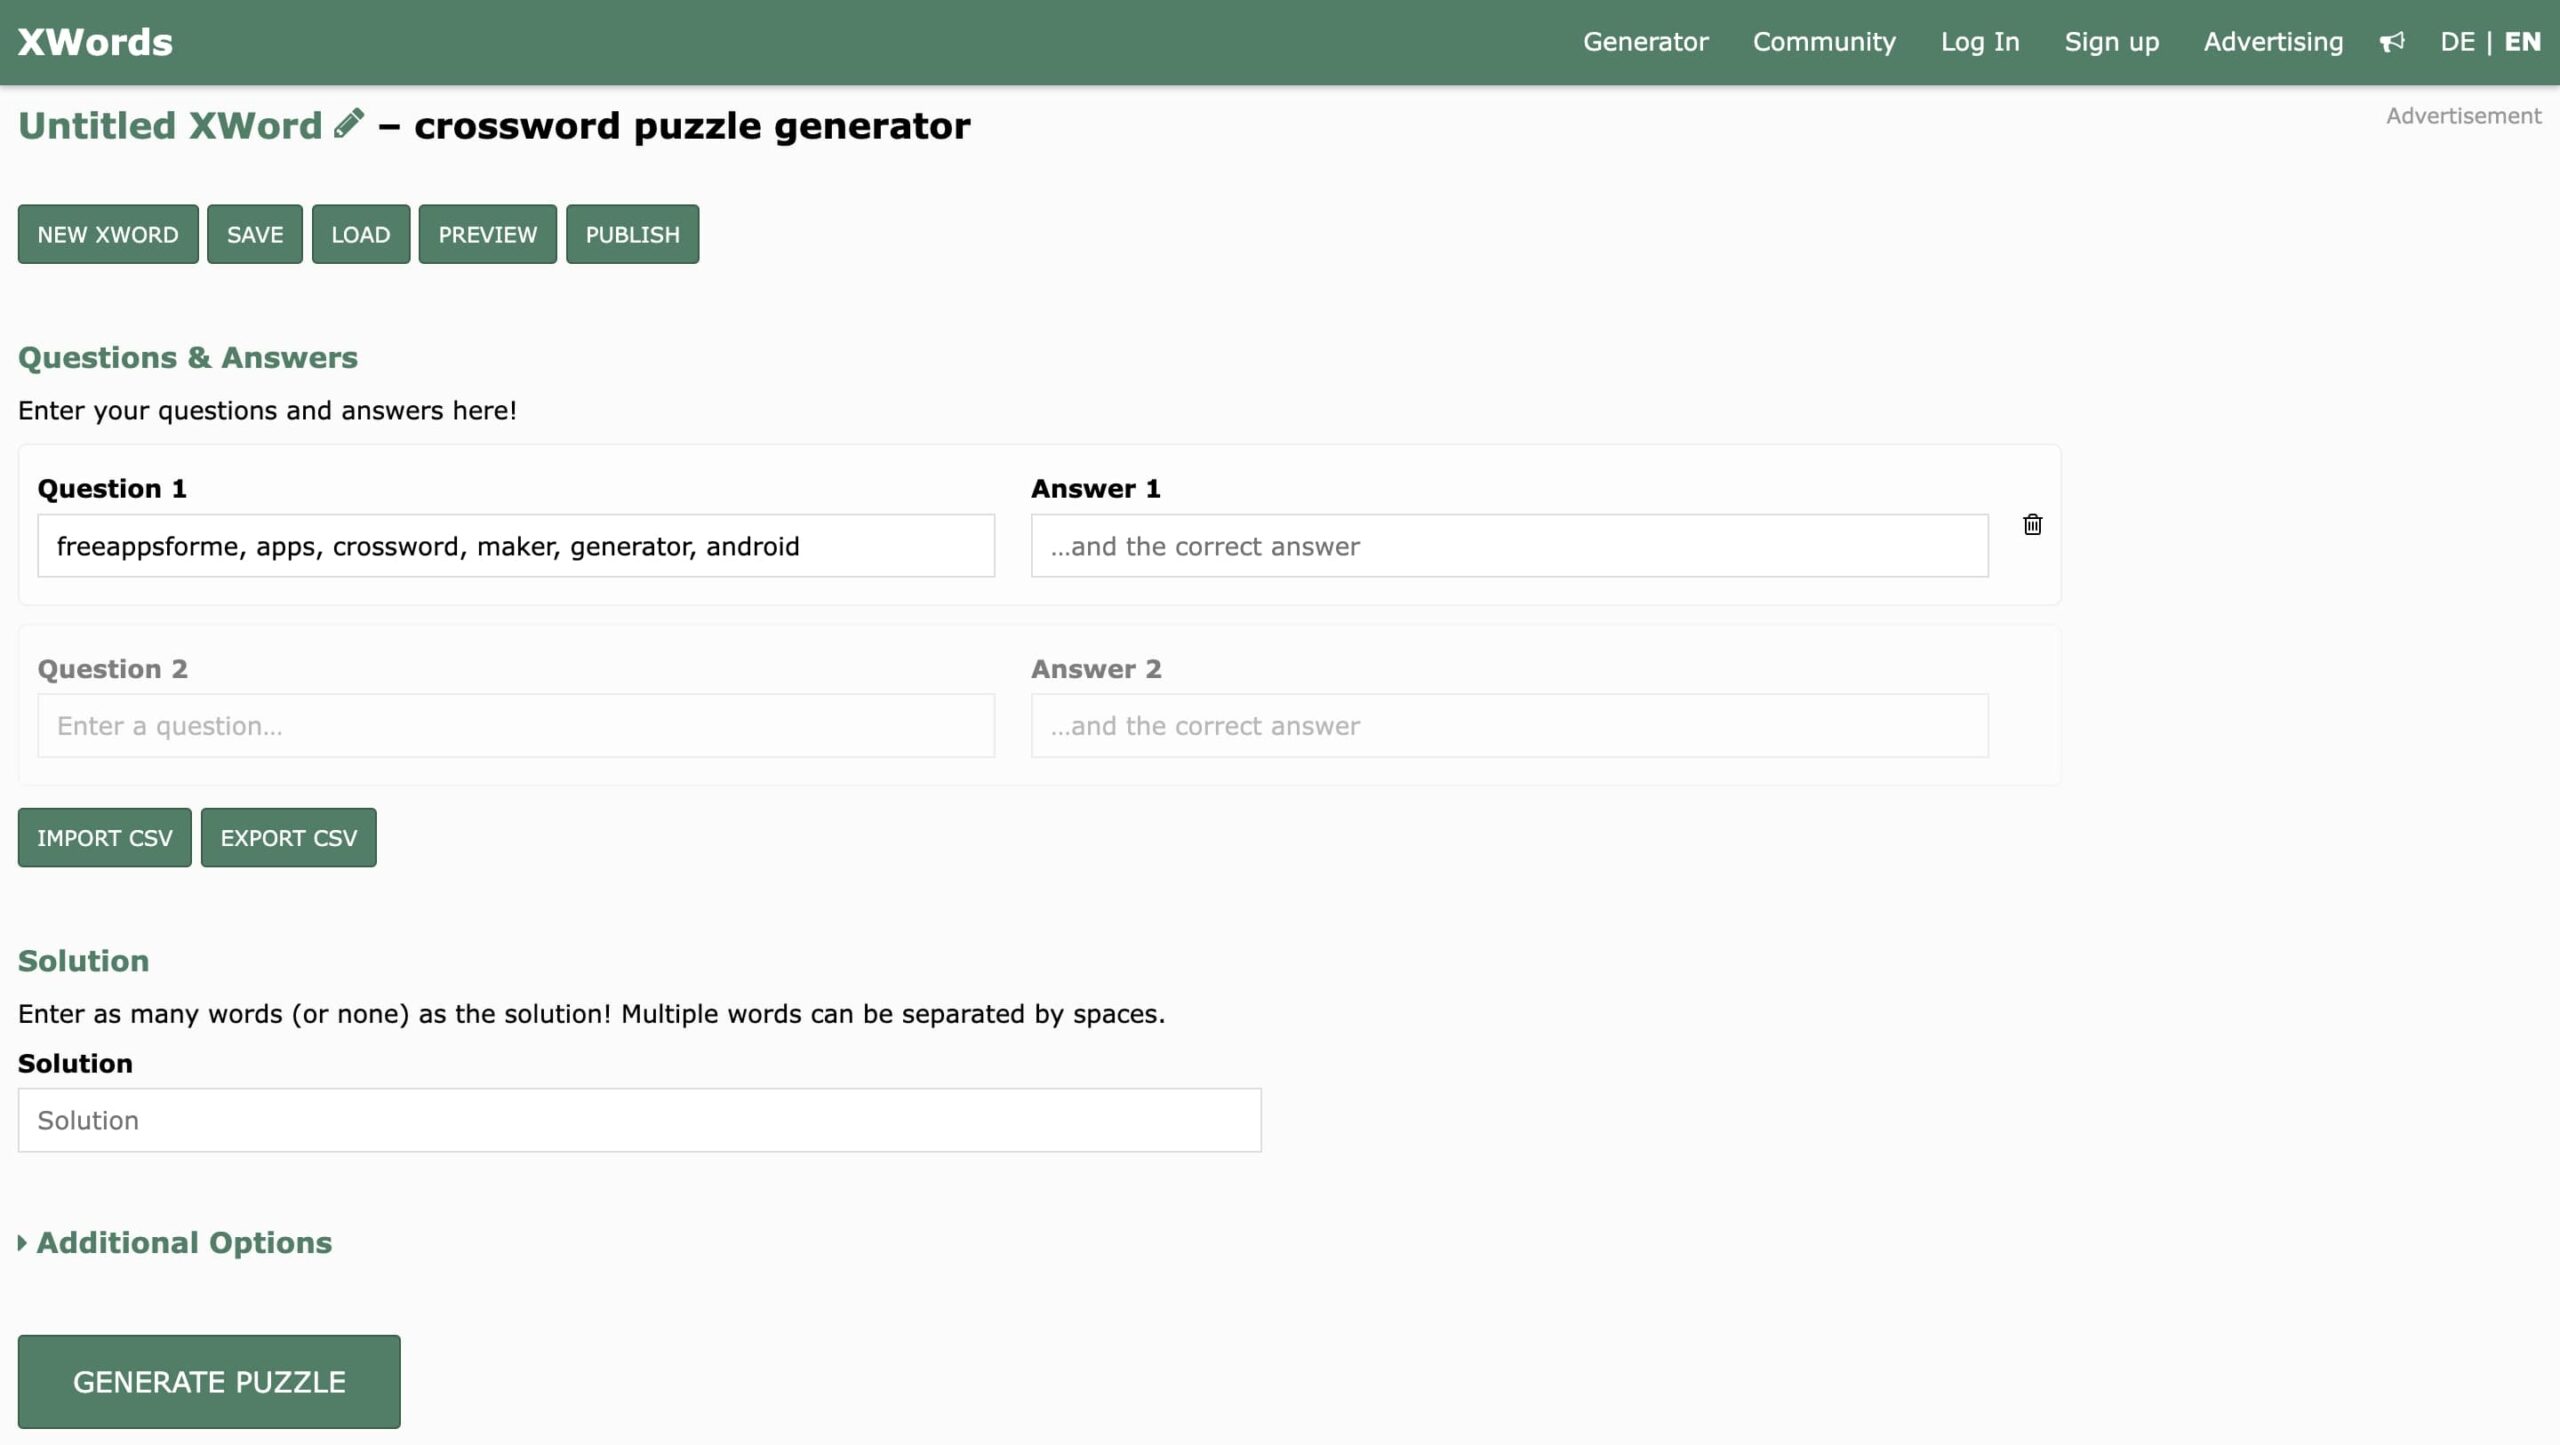Click the EXPORT CSV button
This screenshot has height=1445, width=2560.
click(289, 837)
